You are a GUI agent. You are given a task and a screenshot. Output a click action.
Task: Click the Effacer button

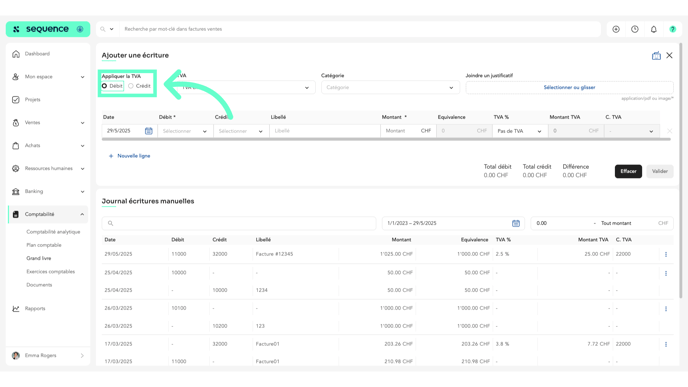(628, 172)
